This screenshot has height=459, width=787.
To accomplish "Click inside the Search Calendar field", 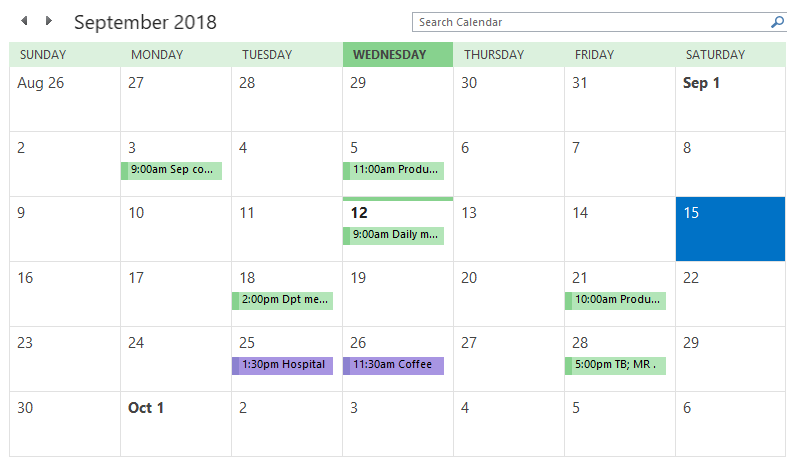I will tap(591, 22).
